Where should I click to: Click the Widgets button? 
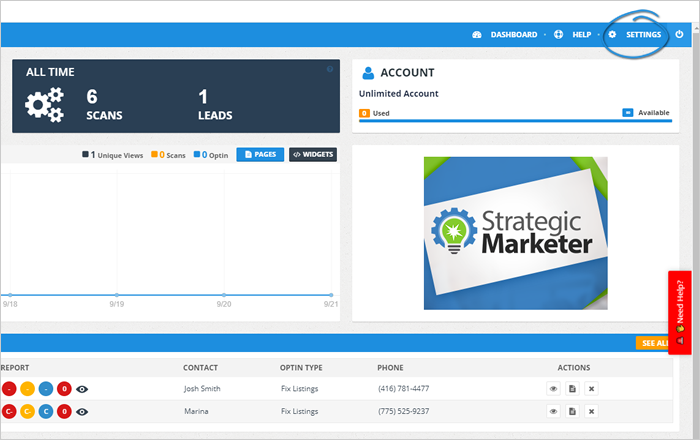coord(313,155)
